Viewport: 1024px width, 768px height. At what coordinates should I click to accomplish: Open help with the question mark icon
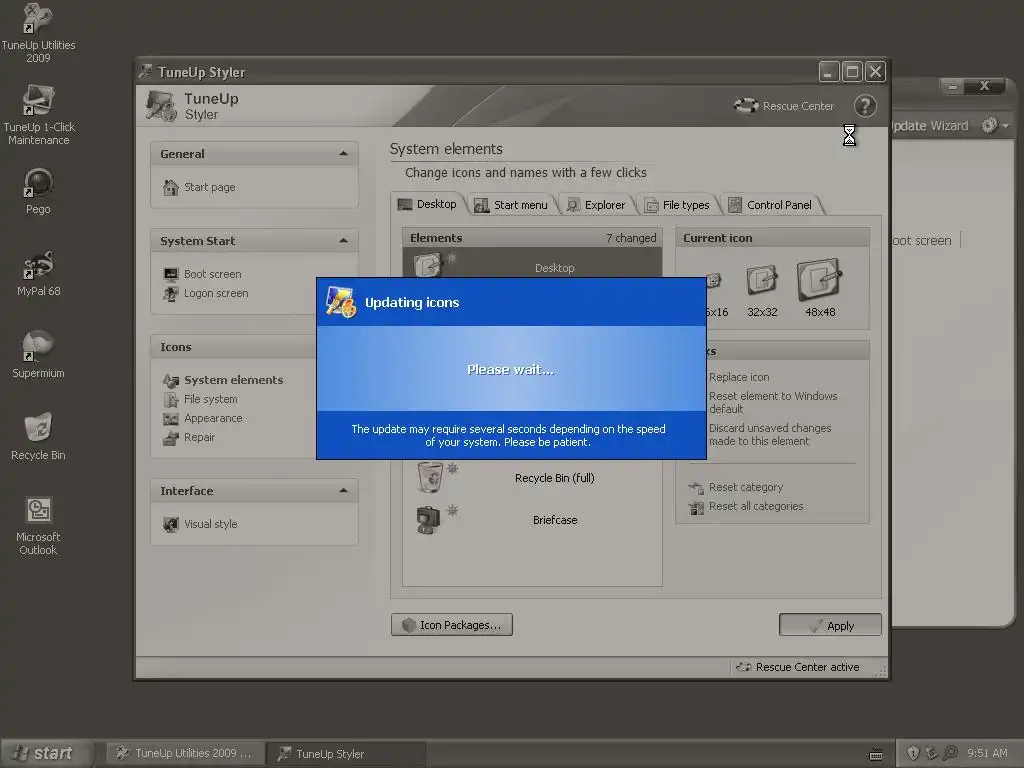click(865, 106)
